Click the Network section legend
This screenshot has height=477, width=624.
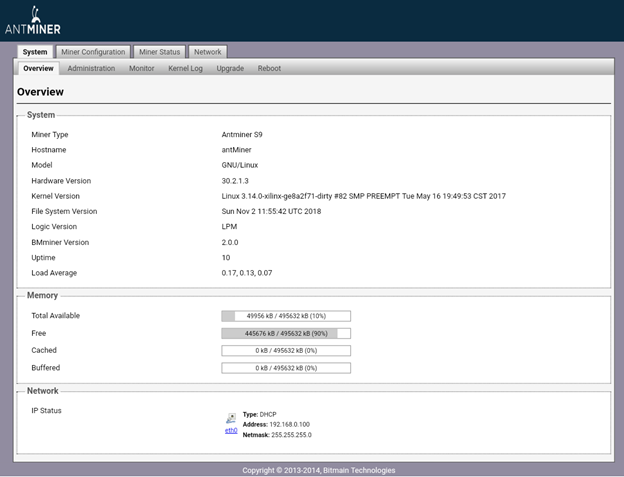click(x=43, y=391)
